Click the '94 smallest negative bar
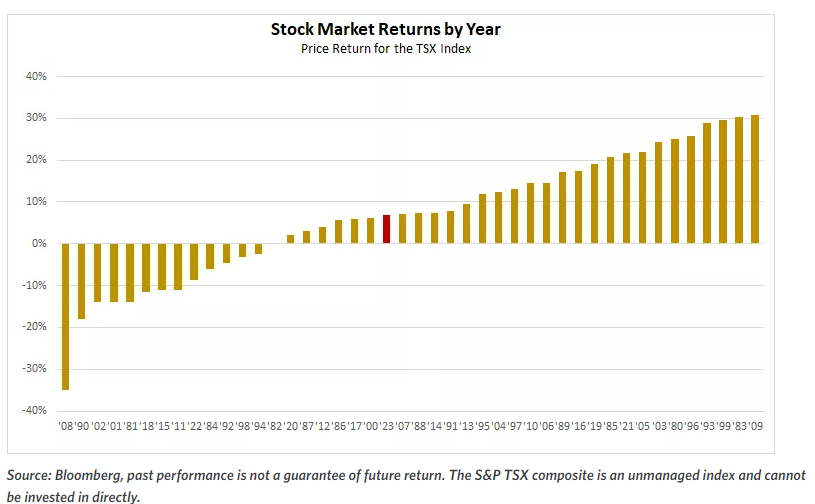 pyautogui.click(x=259, y=248)
